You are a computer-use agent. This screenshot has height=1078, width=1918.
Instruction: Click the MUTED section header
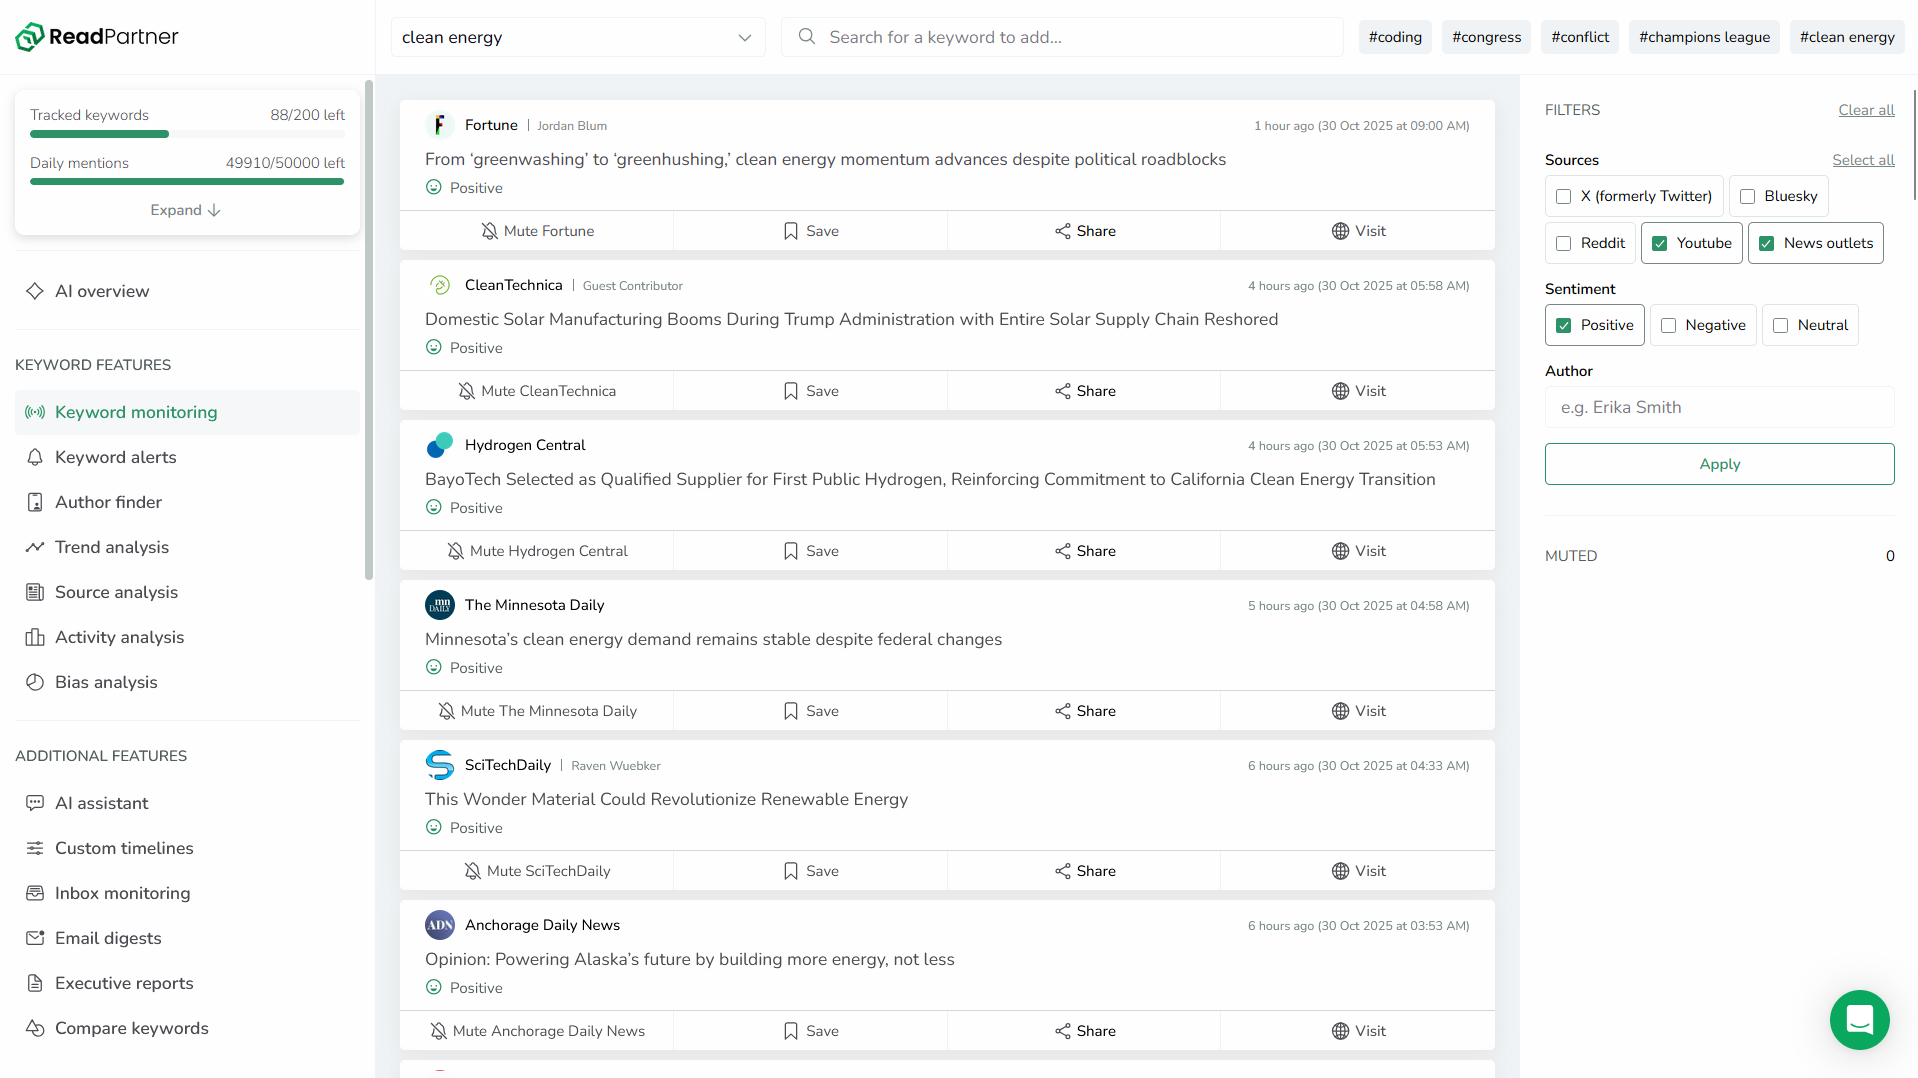click(1571, 556)
